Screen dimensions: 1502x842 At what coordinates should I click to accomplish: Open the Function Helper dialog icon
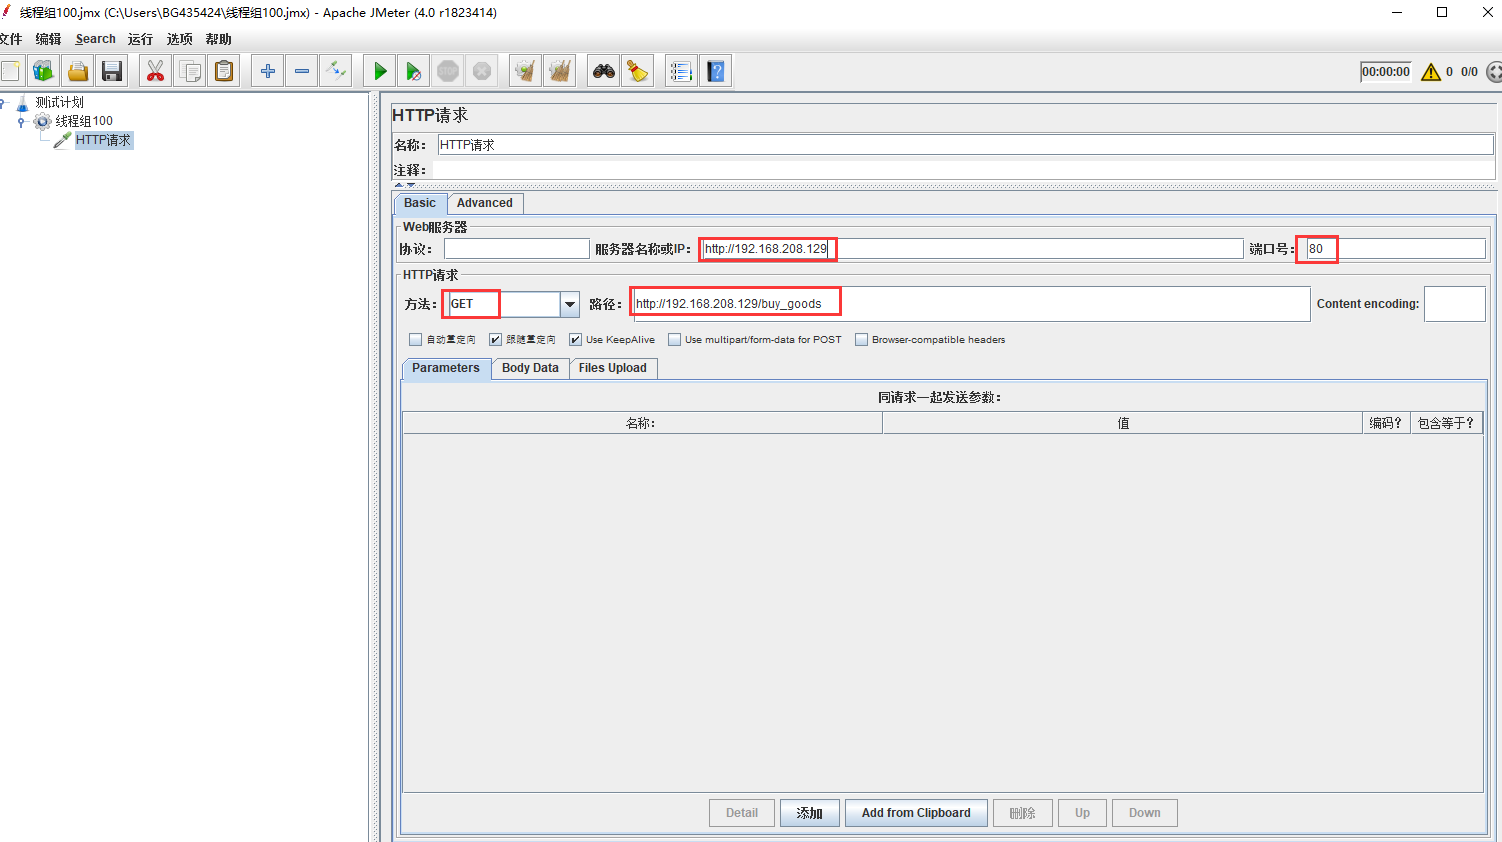[681, 71]
